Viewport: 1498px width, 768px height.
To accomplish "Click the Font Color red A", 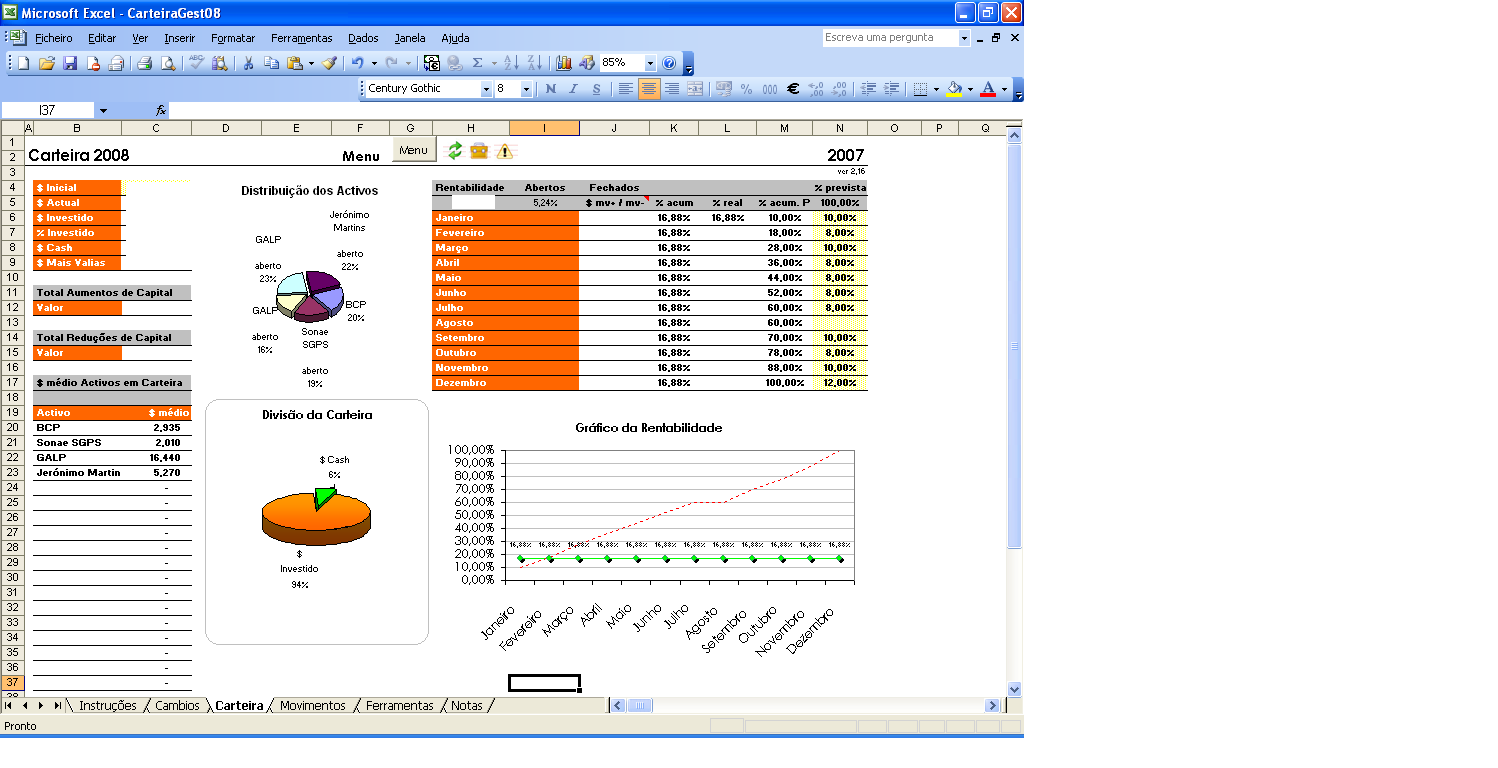I will tap(988, 89).
